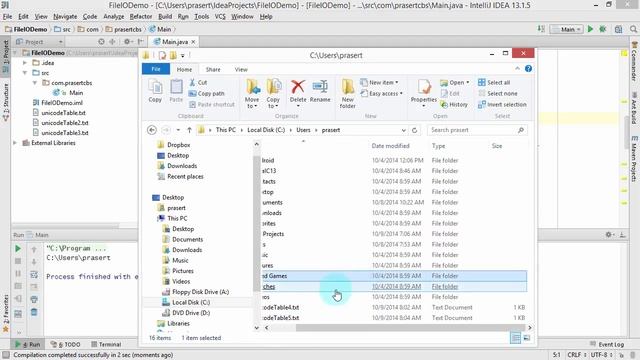Expand External Libraries tree node

click(x=15, y=143)
